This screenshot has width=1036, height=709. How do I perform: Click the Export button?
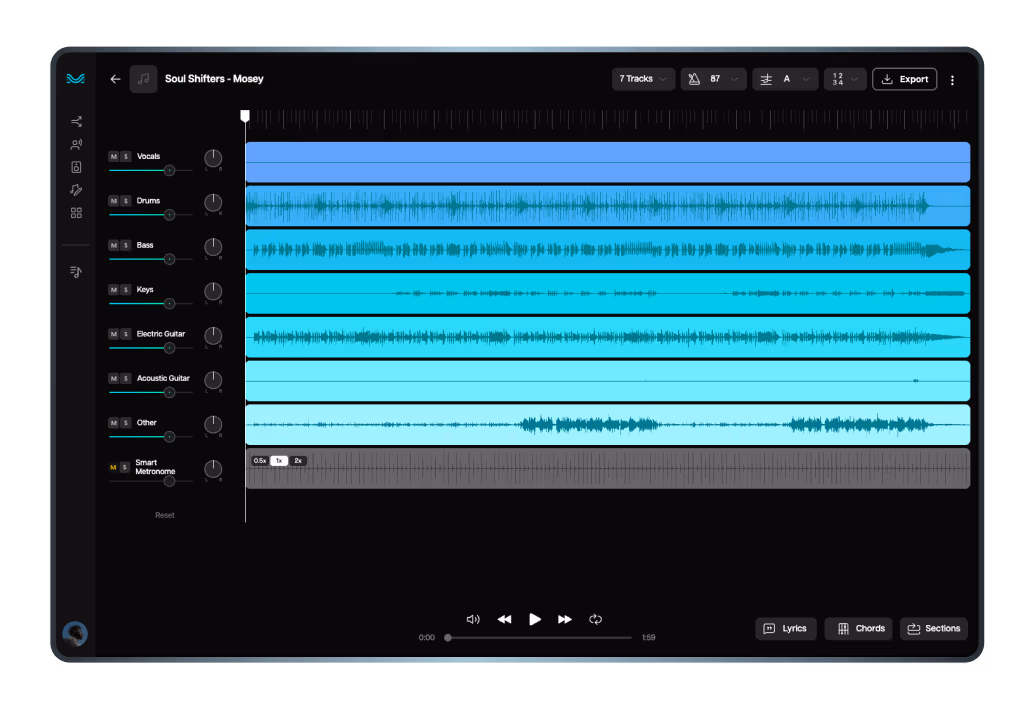(904, 79)
